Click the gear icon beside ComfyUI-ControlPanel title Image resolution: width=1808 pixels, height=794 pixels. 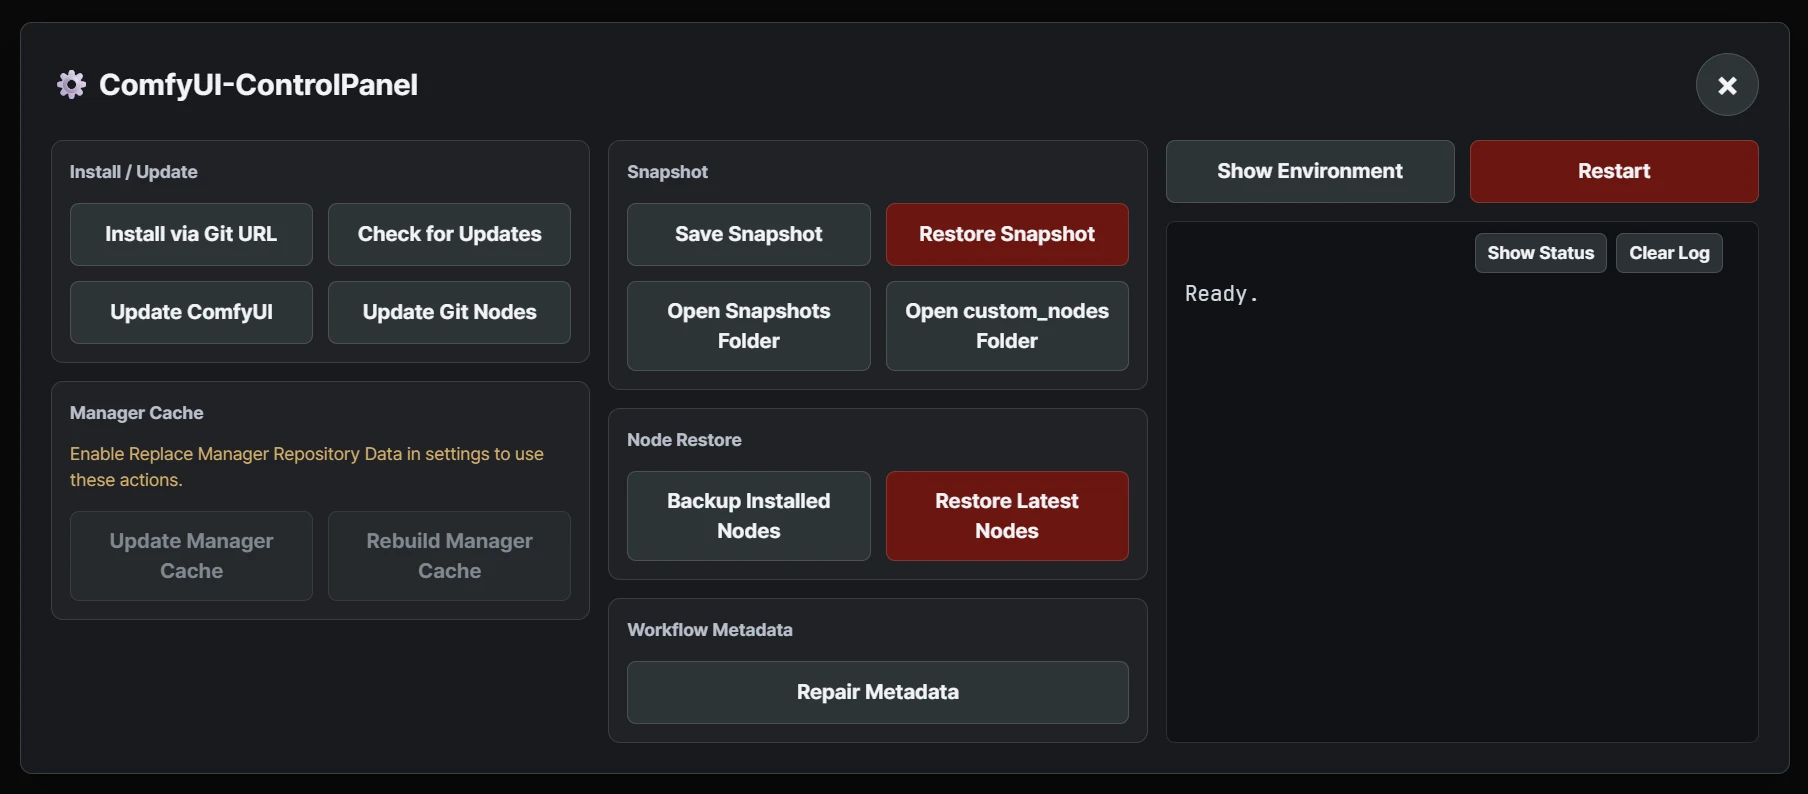[x=71, y=85]
